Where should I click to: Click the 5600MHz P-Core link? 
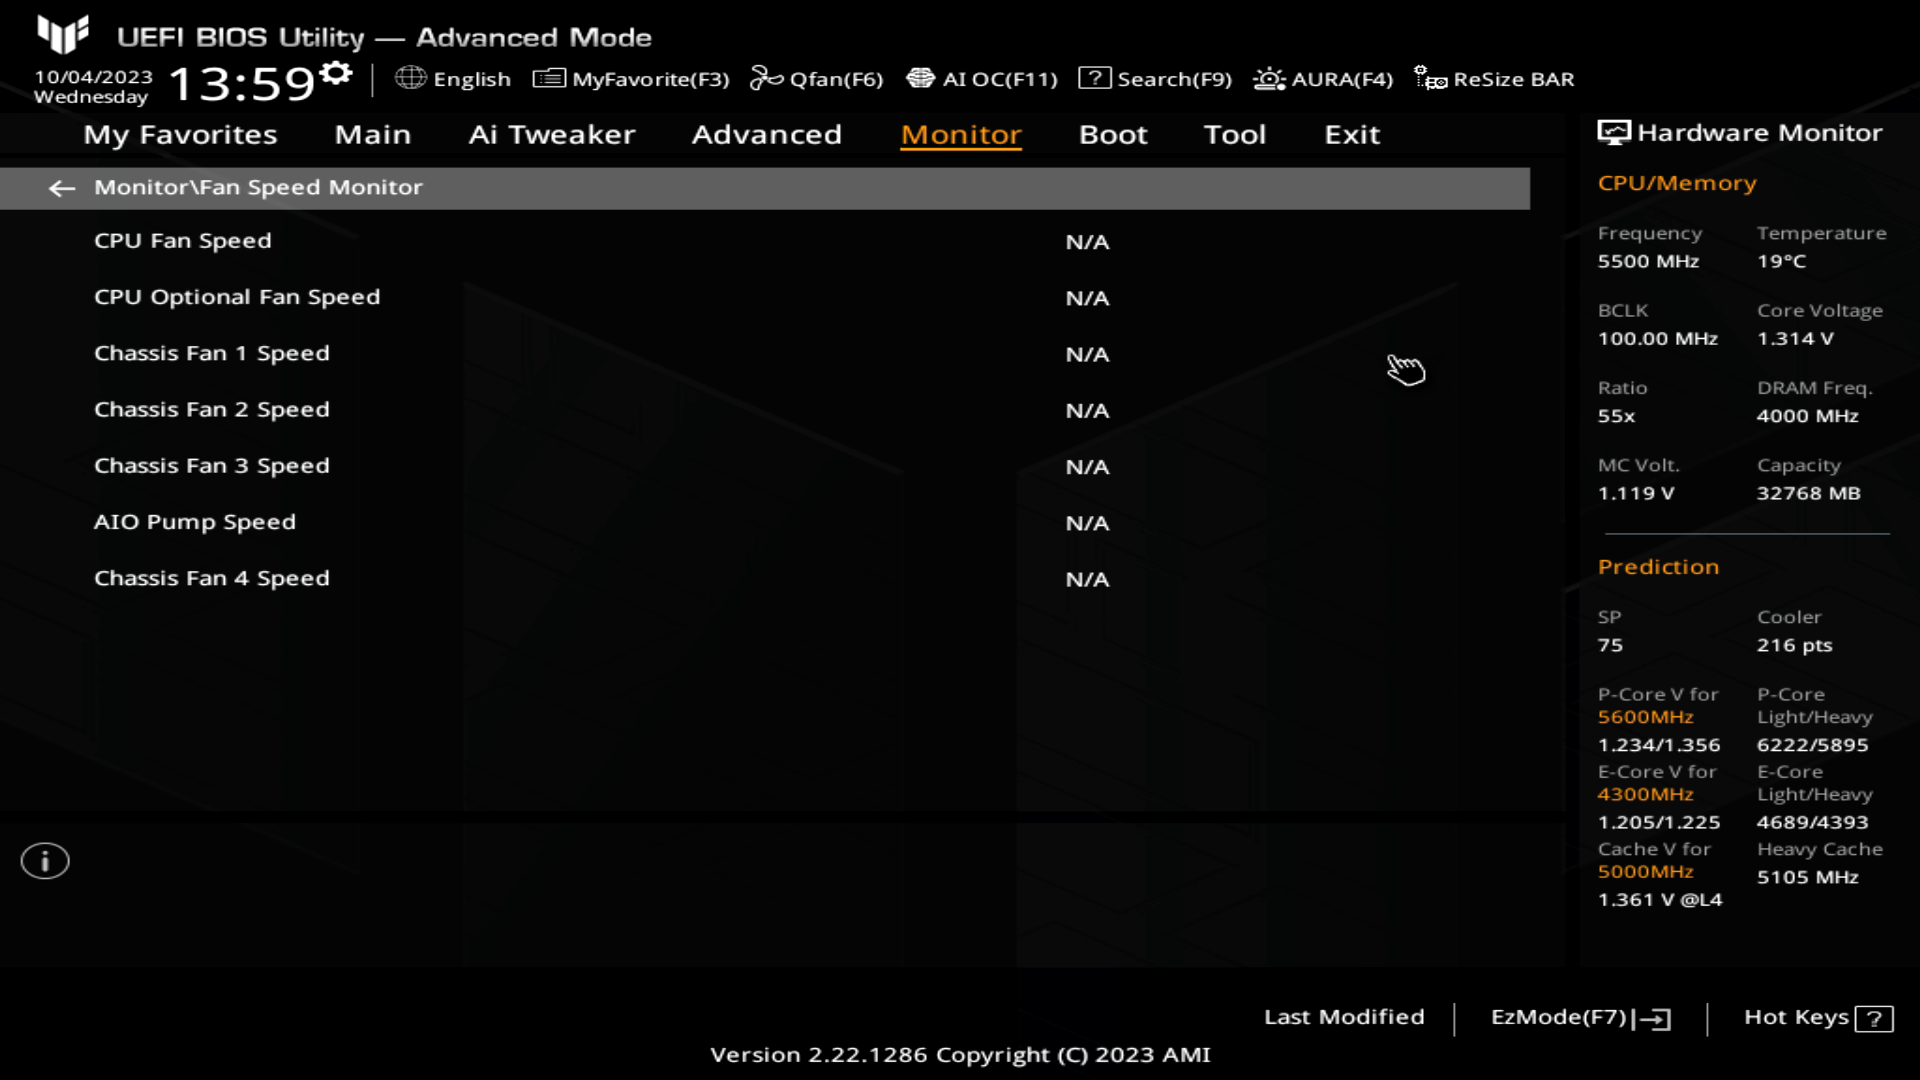pos(1645,717)
